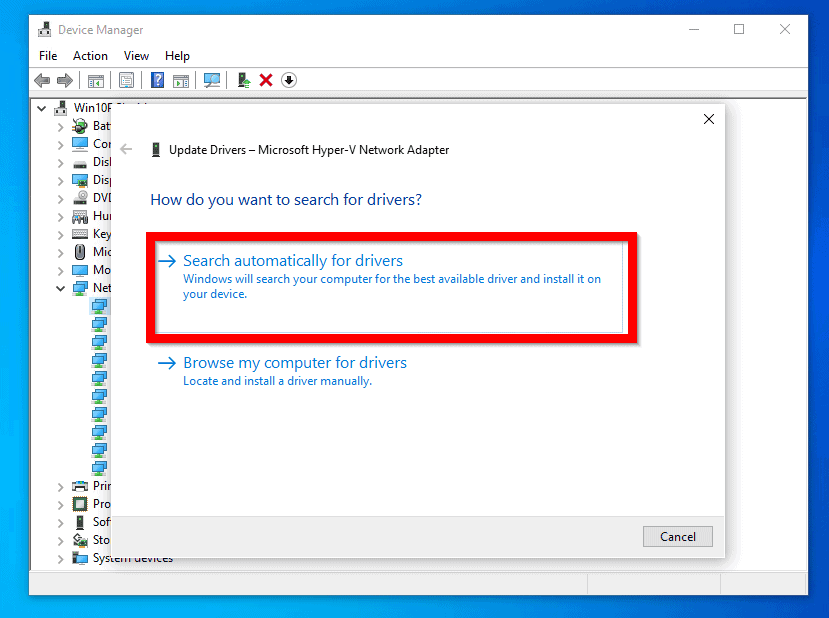Select the Software devices category icon

tap(80, 522)
